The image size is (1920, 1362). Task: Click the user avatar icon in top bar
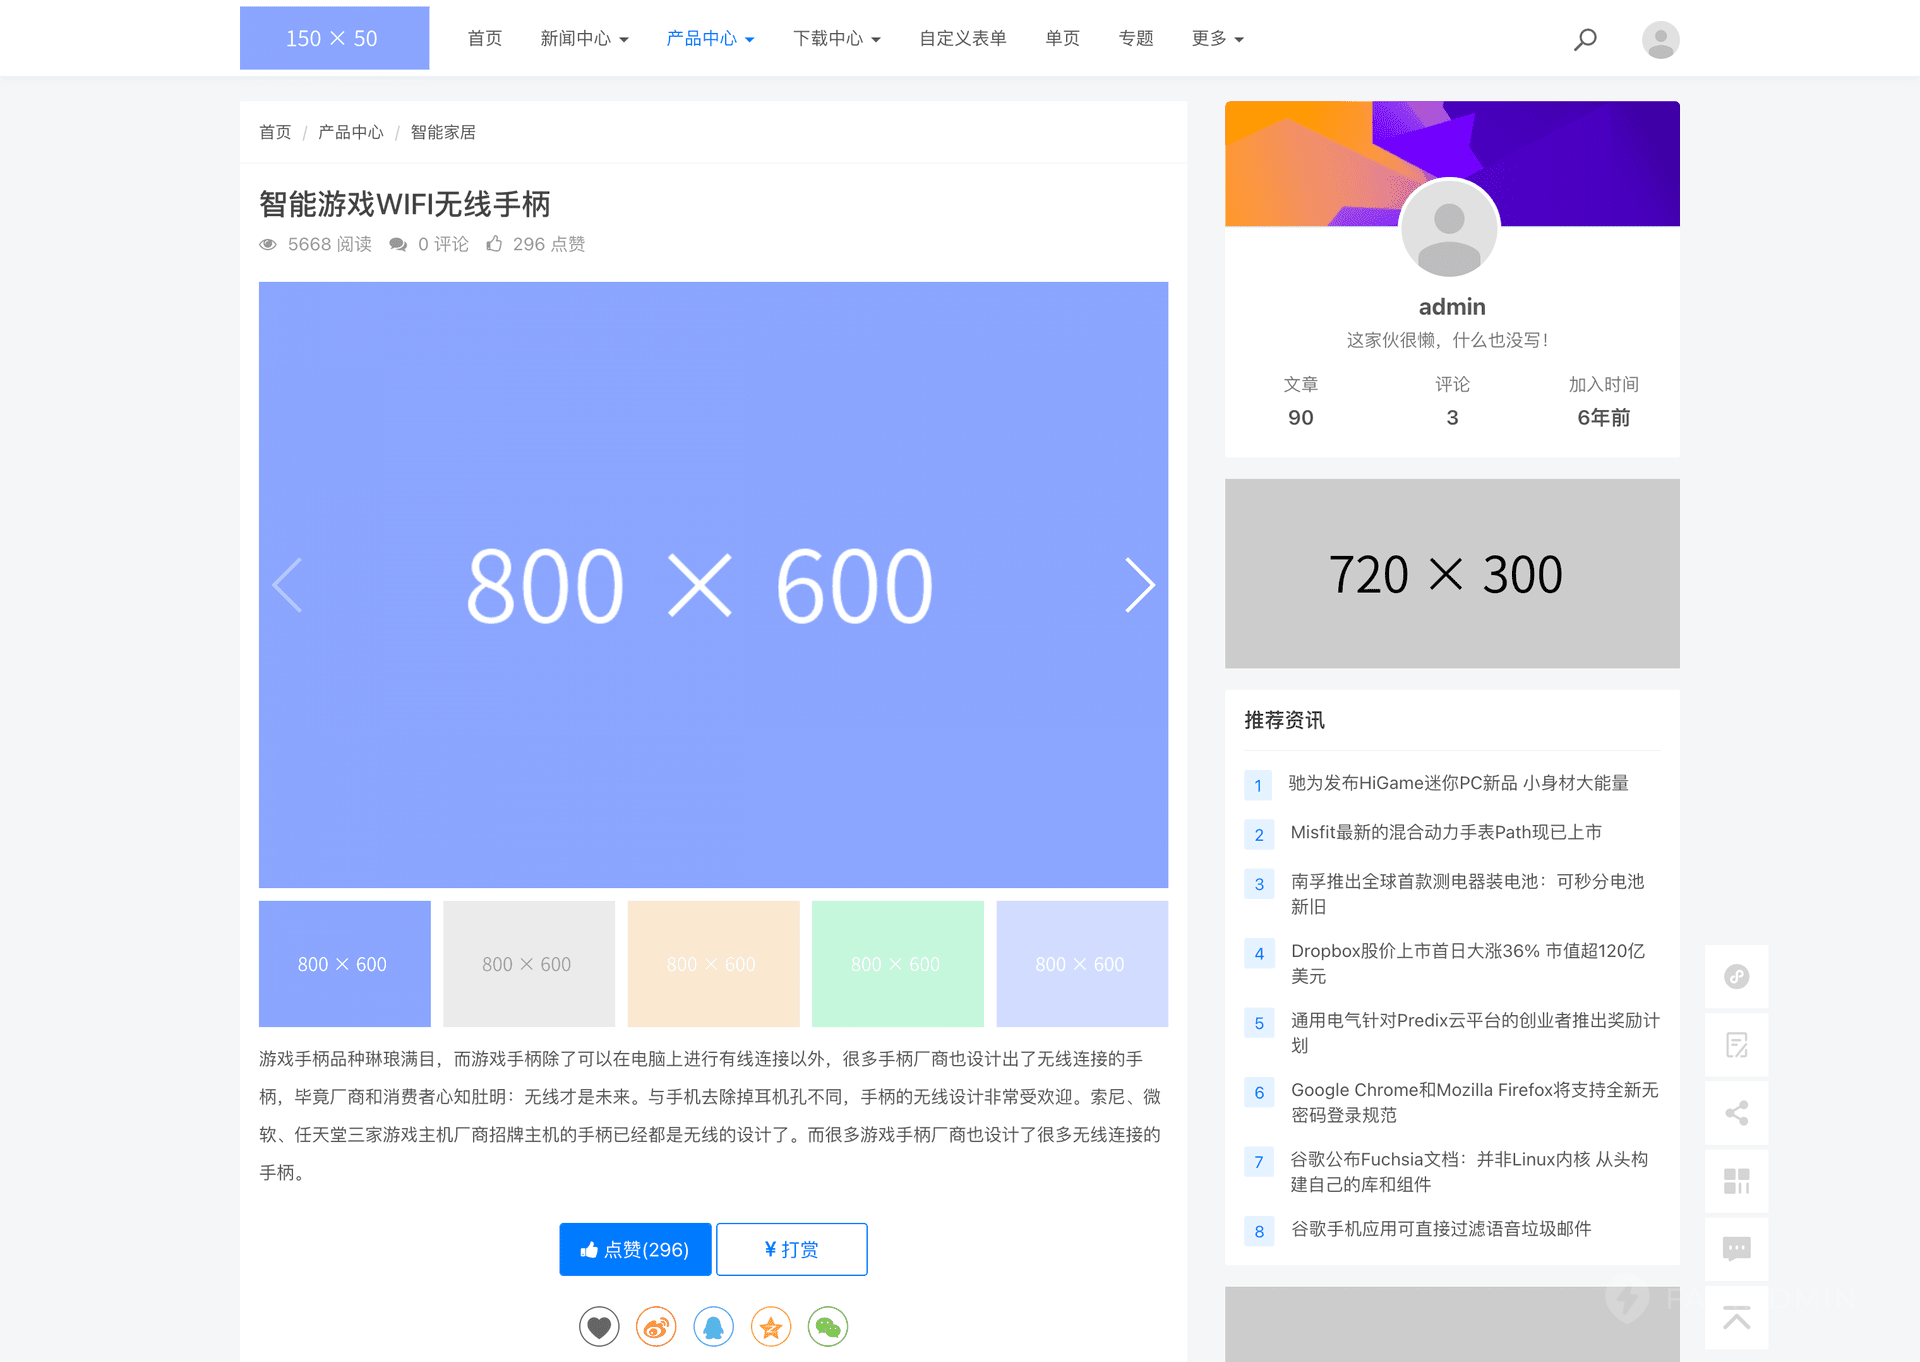click(1660, 38)
